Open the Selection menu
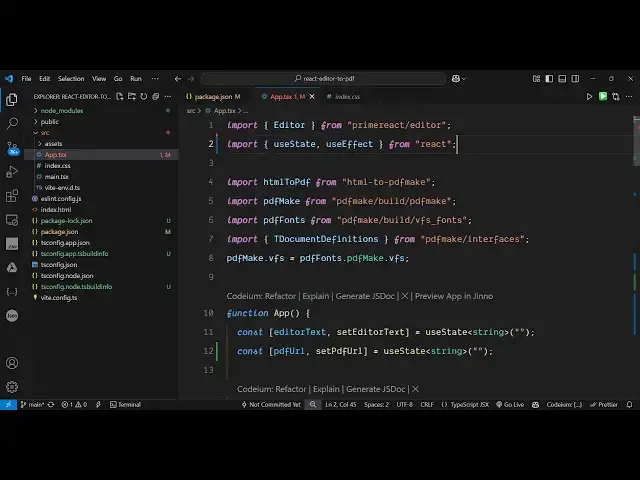This screenshot has width=640, height=480. click(x=71, y=79)
